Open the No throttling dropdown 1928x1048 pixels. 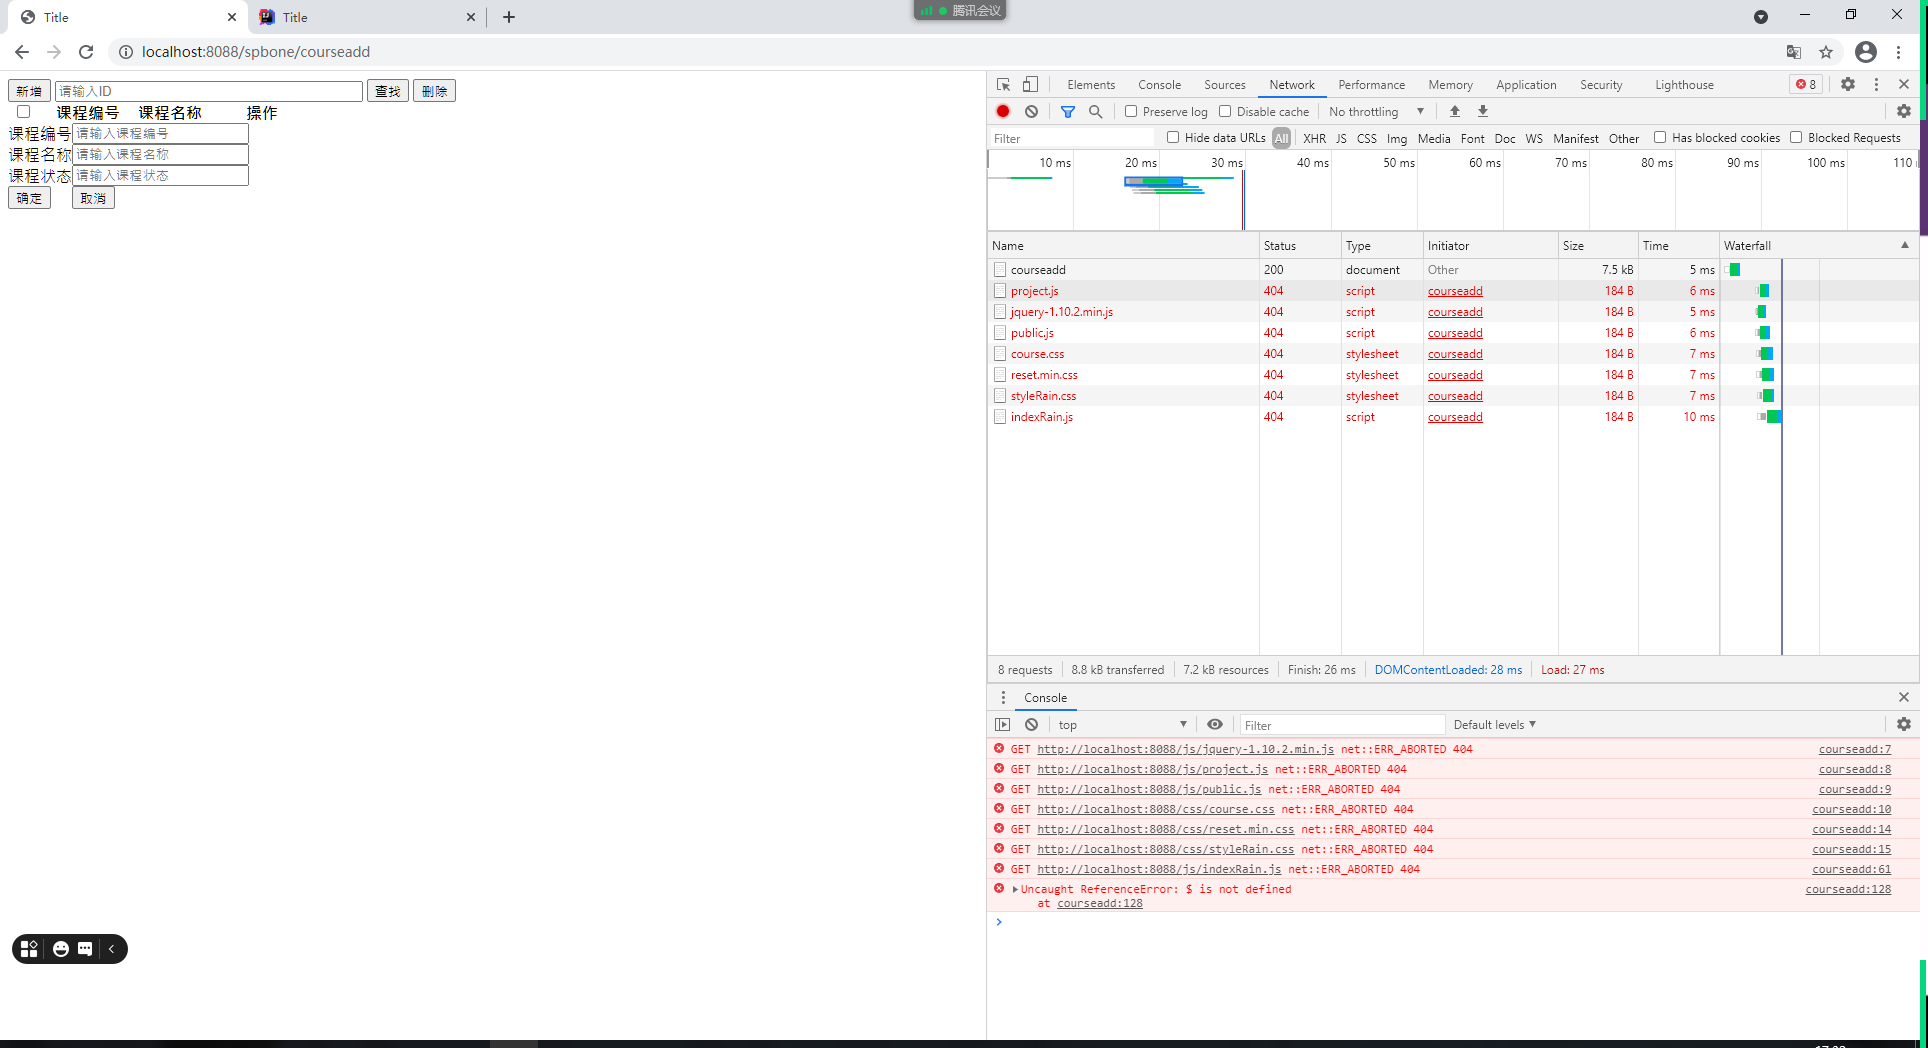(1375, 111)
